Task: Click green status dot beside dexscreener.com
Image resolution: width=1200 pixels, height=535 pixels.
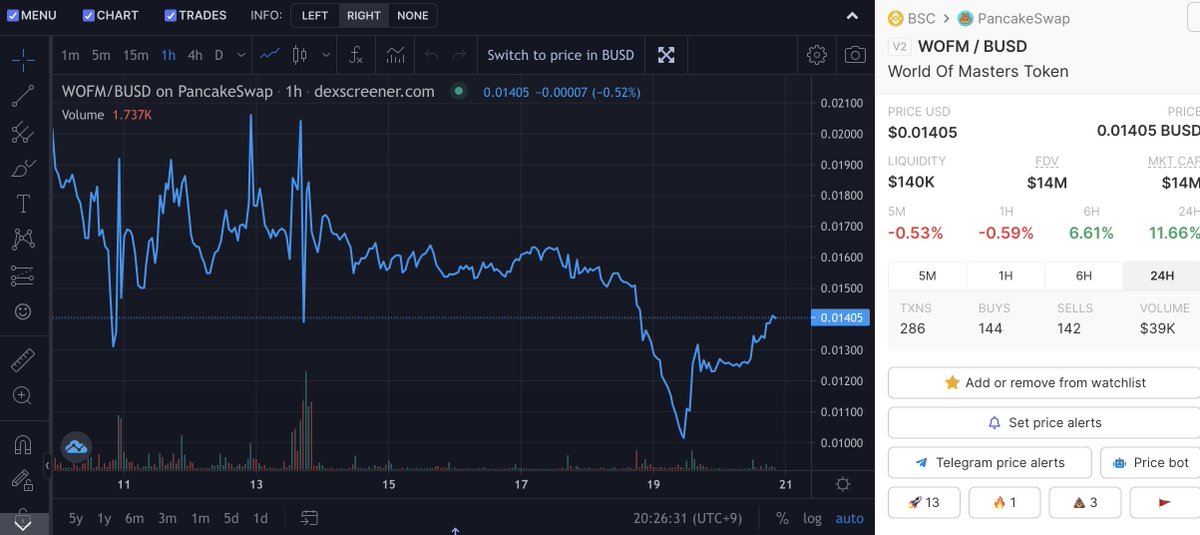Action: coord(459,91)
